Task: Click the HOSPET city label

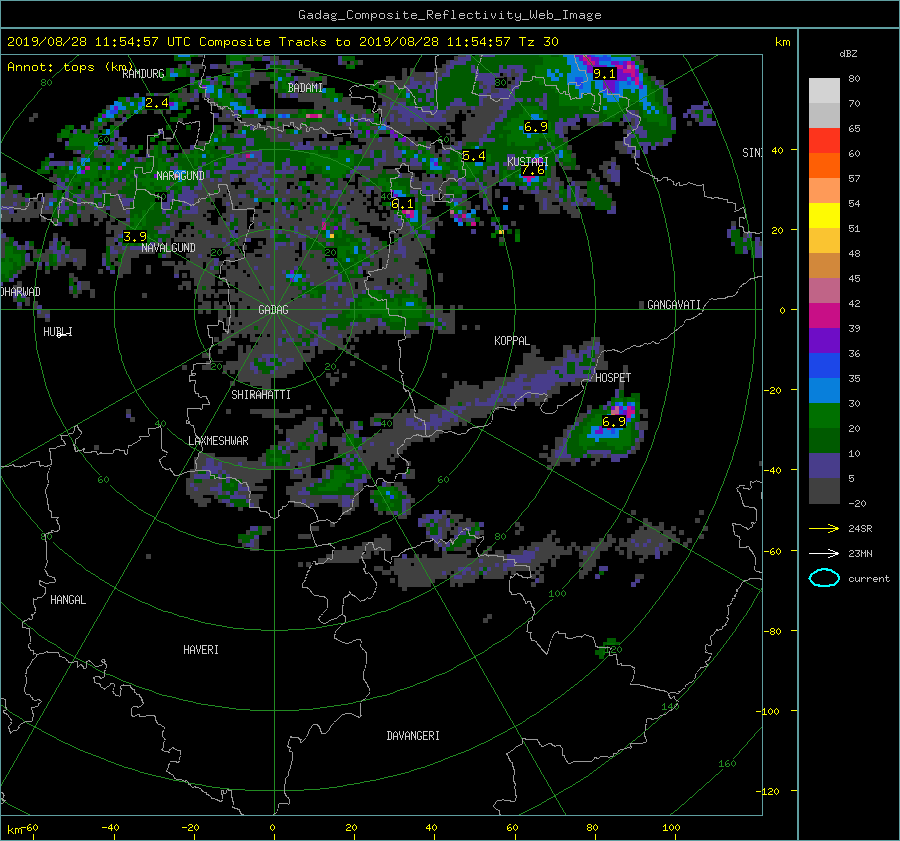Action: coord(613,378)
